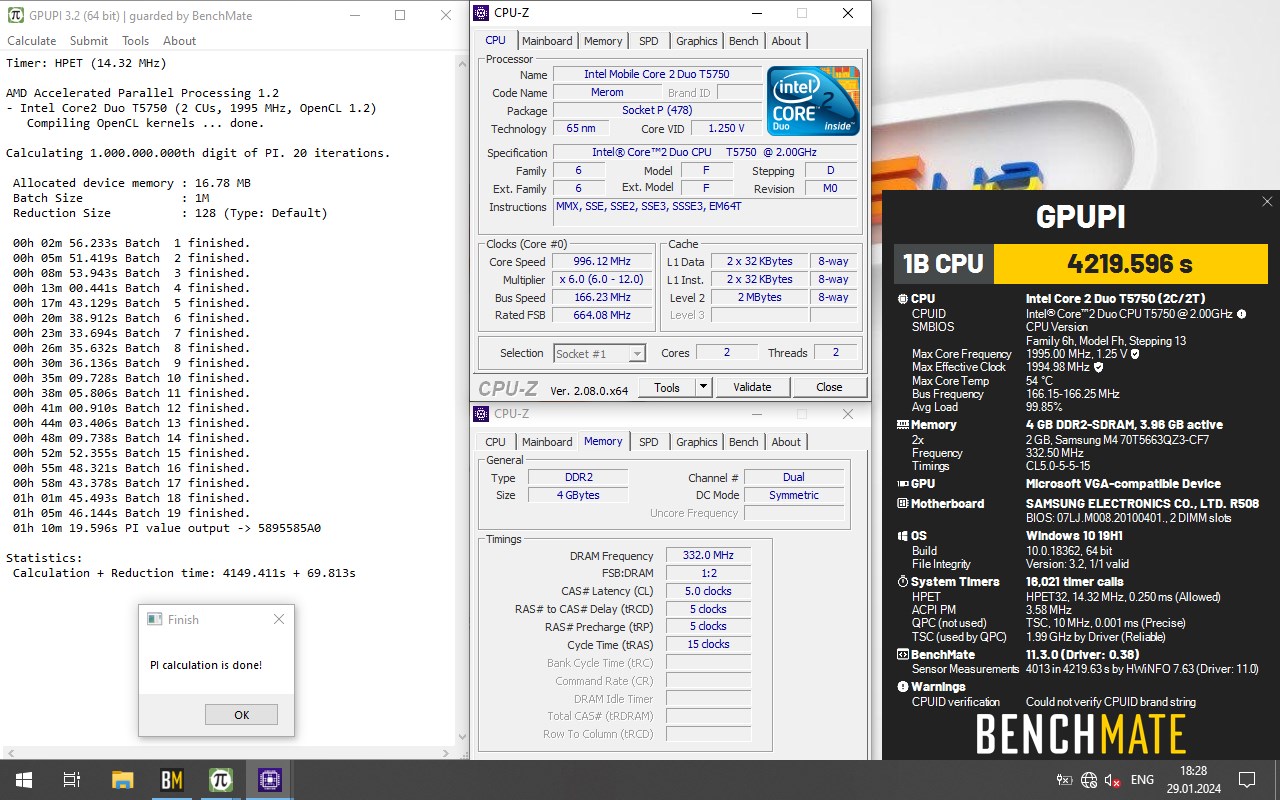1280x800 pixels.
Task: Click the 4219.596 s score value
Action: point(1130,264)
